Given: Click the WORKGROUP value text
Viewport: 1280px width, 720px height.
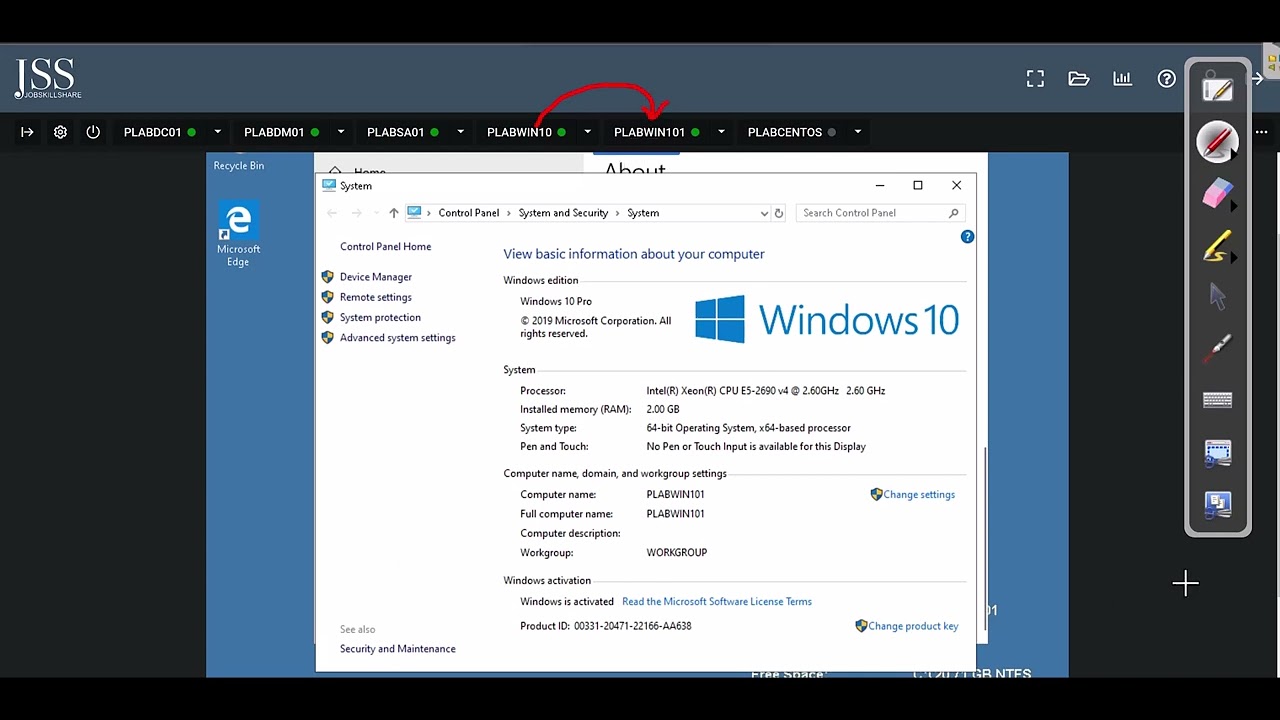Looking at the screenshot, I should tap(677, 552).
